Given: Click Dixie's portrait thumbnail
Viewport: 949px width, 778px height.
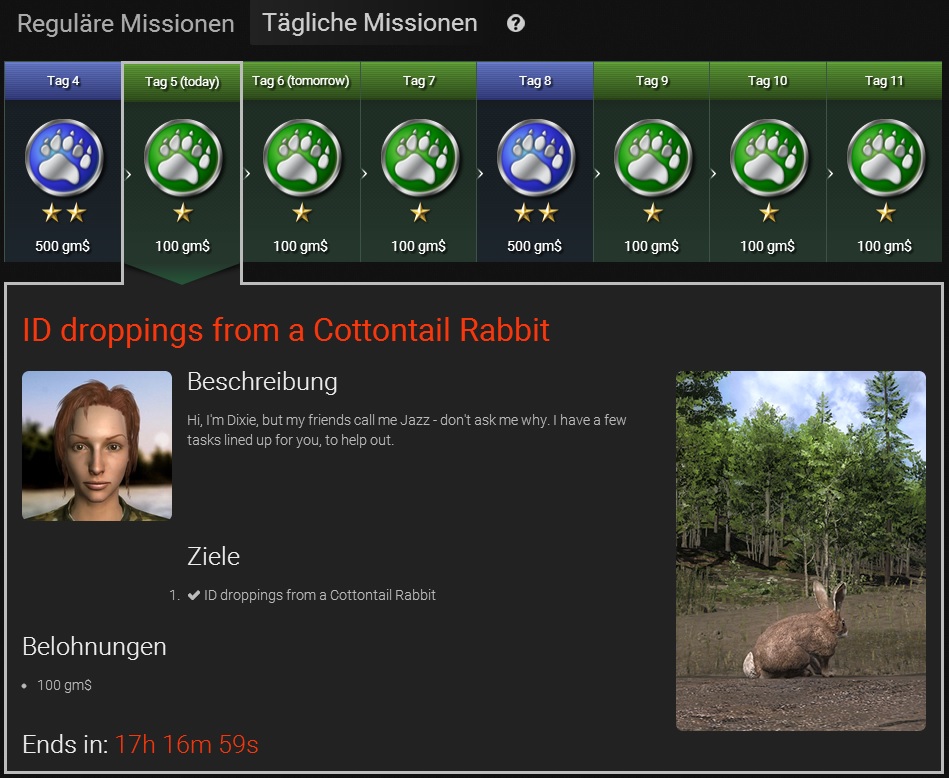Looking at the screenshot, I should 97,446.
